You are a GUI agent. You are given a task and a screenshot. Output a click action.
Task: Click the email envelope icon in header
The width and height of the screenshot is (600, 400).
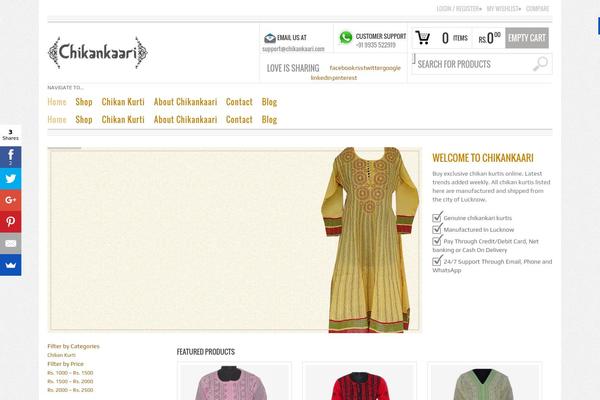point(270,38)
